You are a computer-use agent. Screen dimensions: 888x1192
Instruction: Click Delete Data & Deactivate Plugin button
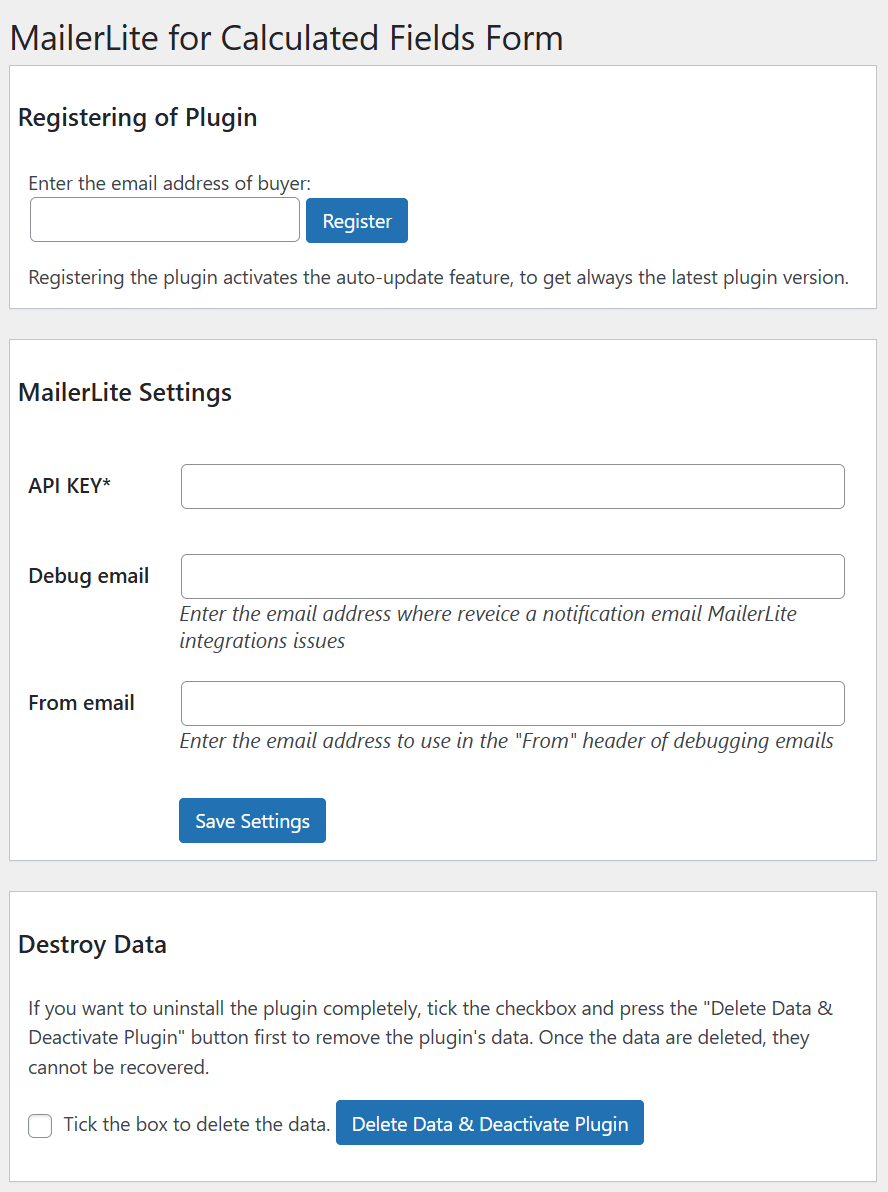[490, 1123]
